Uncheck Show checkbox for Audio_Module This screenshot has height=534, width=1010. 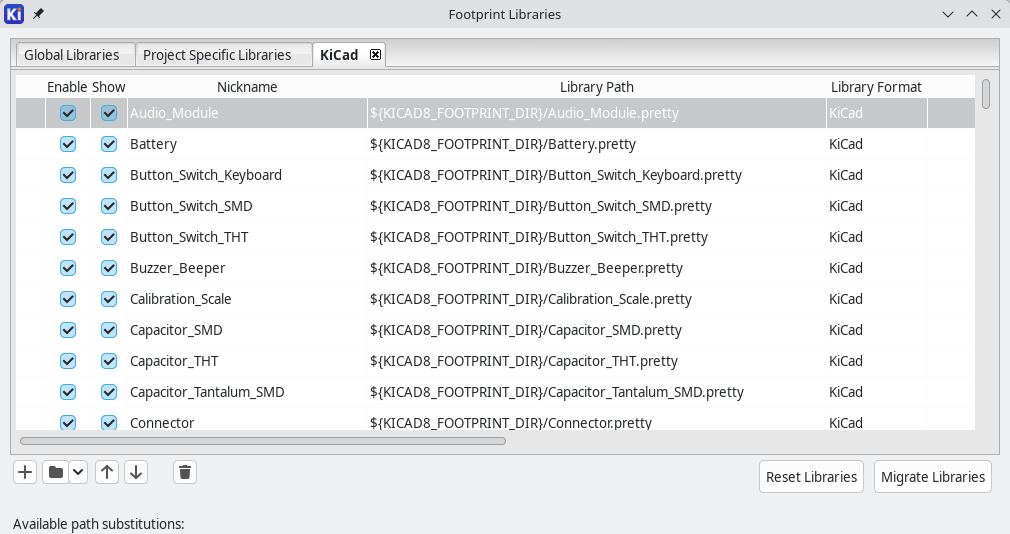click(109, 113)
